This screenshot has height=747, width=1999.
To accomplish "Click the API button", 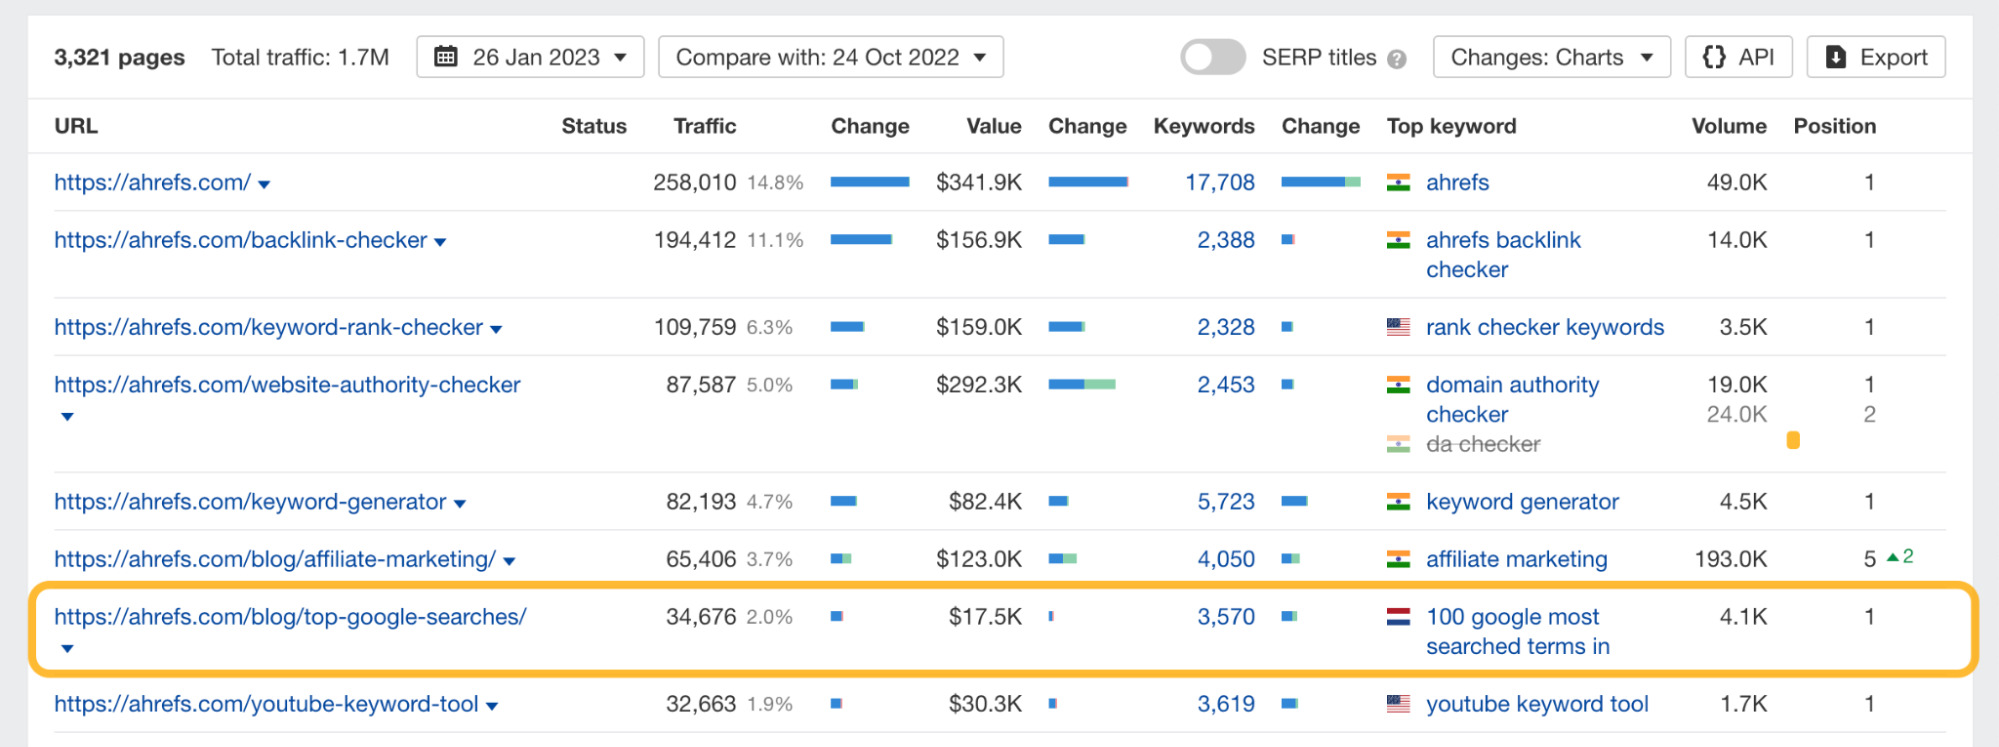I will click(1738, 57).
